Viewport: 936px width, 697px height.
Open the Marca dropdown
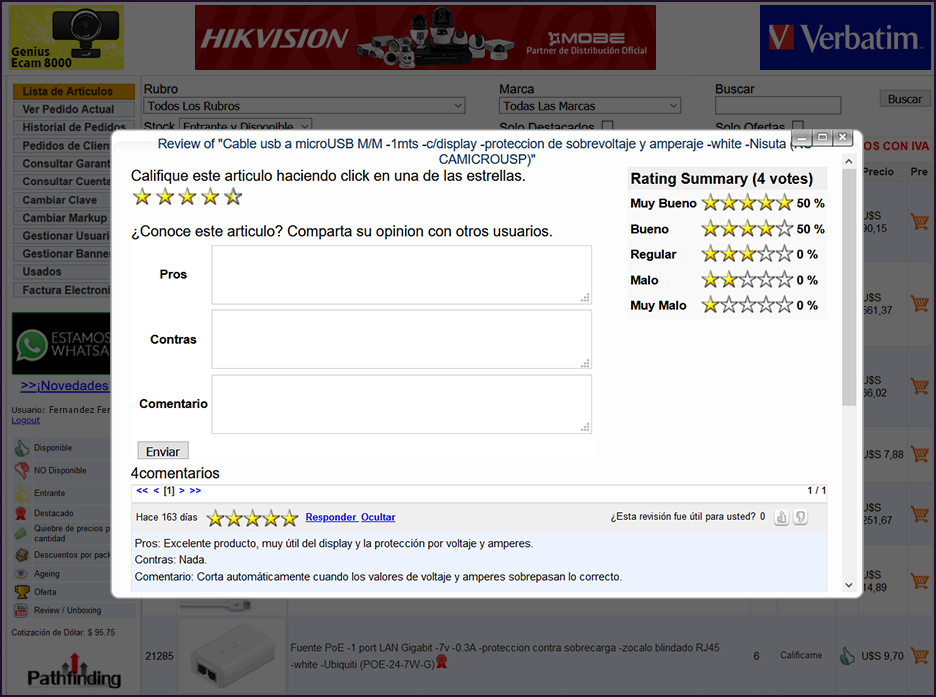590,106
